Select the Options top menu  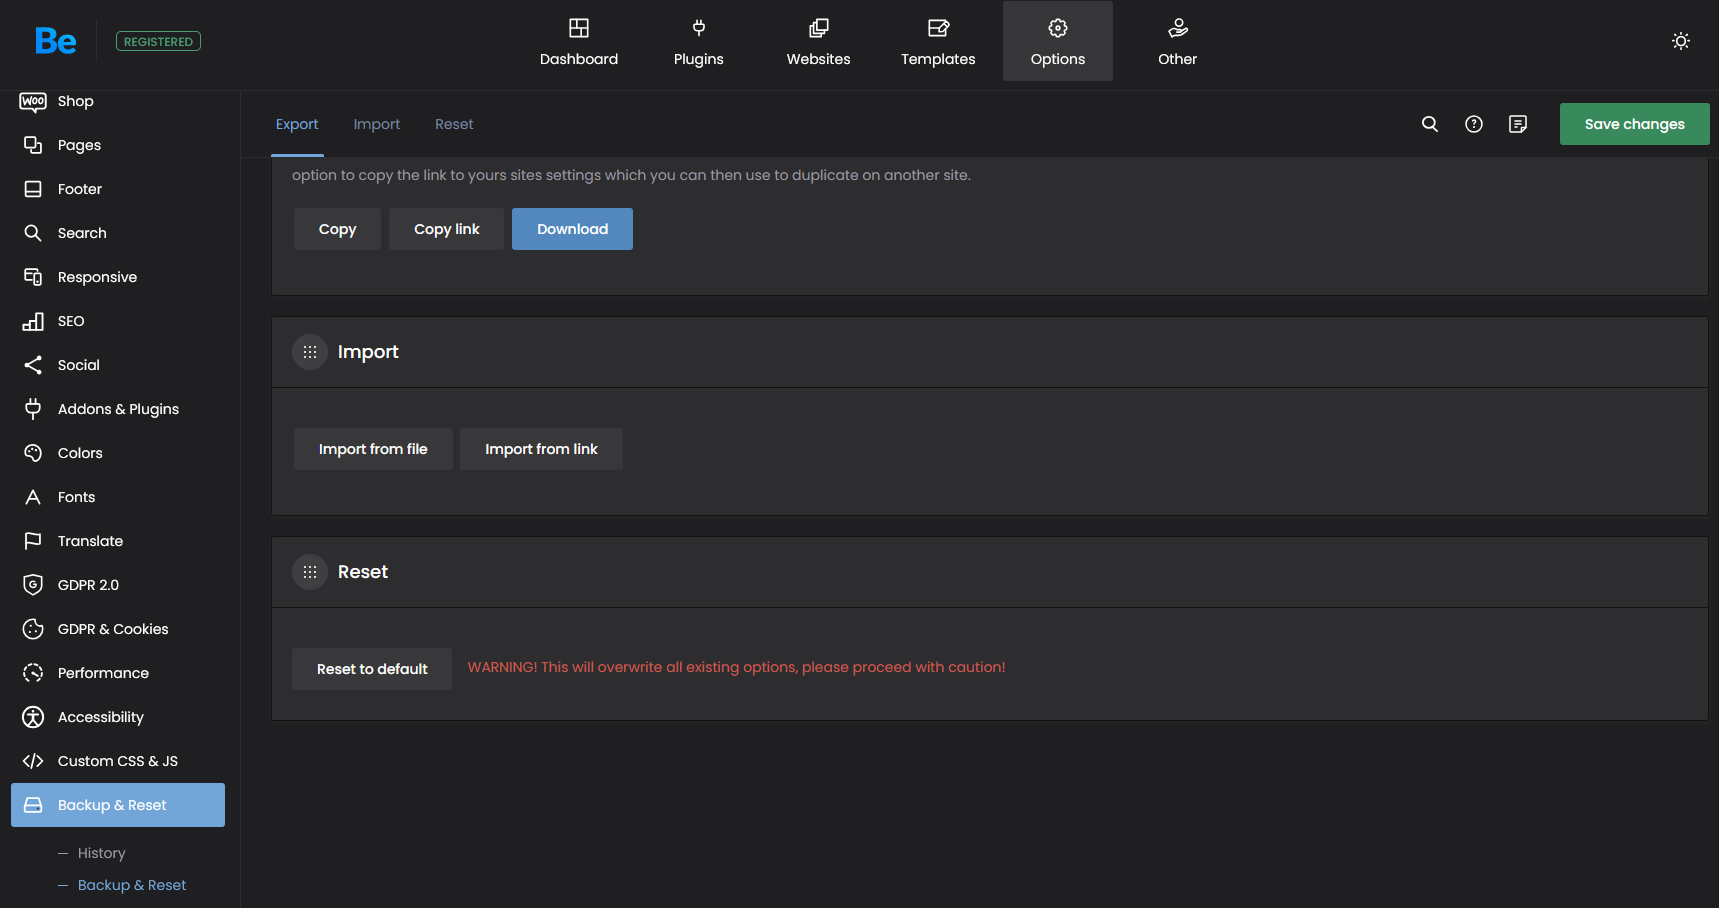pyautogui.click(x=1058, y=41)
